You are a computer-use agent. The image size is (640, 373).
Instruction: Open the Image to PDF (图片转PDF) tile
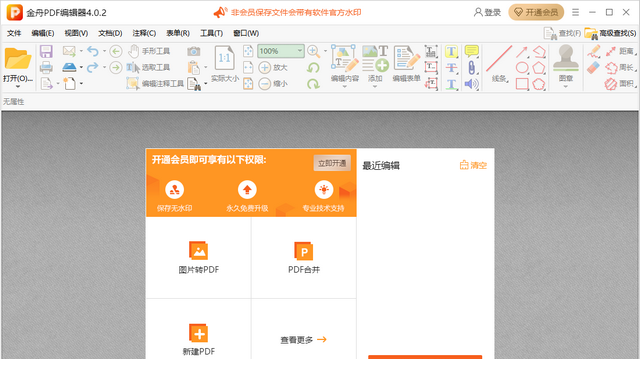tap(198, 258)
